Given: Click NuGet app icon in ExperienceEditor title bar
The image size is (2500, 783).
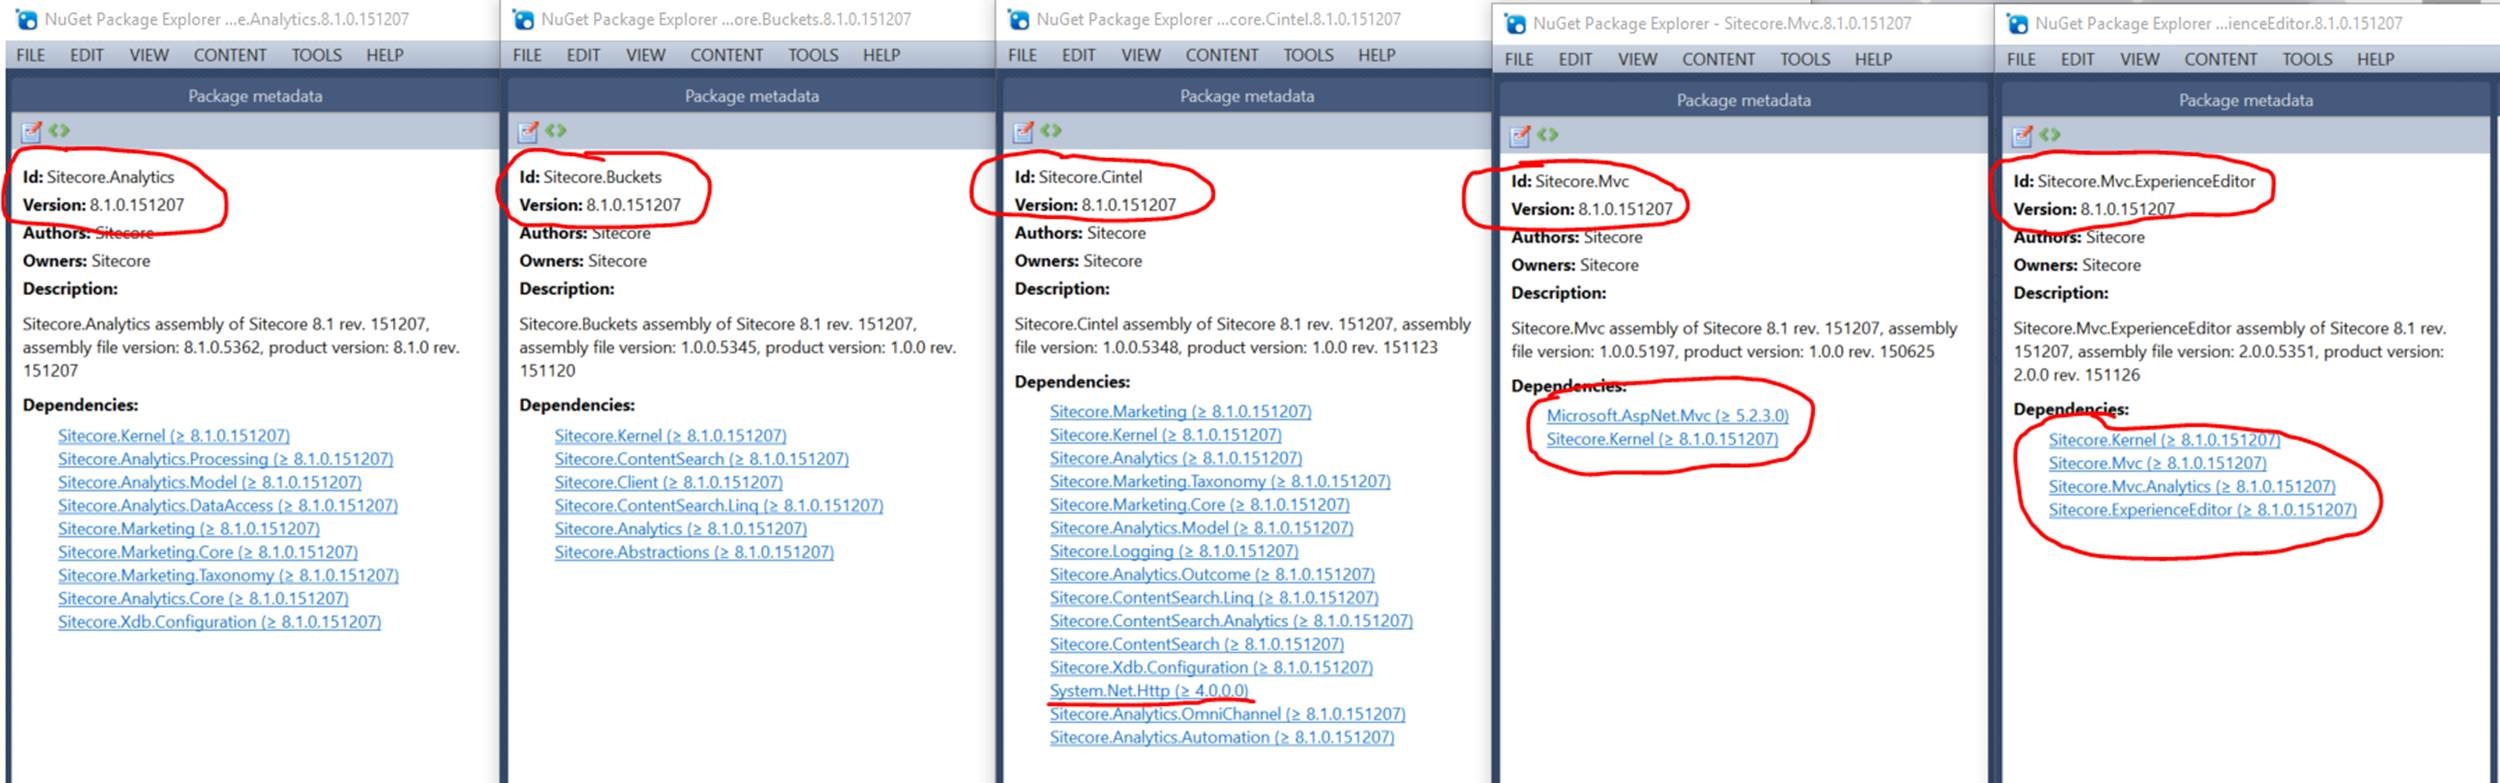Looking at the screenshot, I should click(x=2017, y=23).
